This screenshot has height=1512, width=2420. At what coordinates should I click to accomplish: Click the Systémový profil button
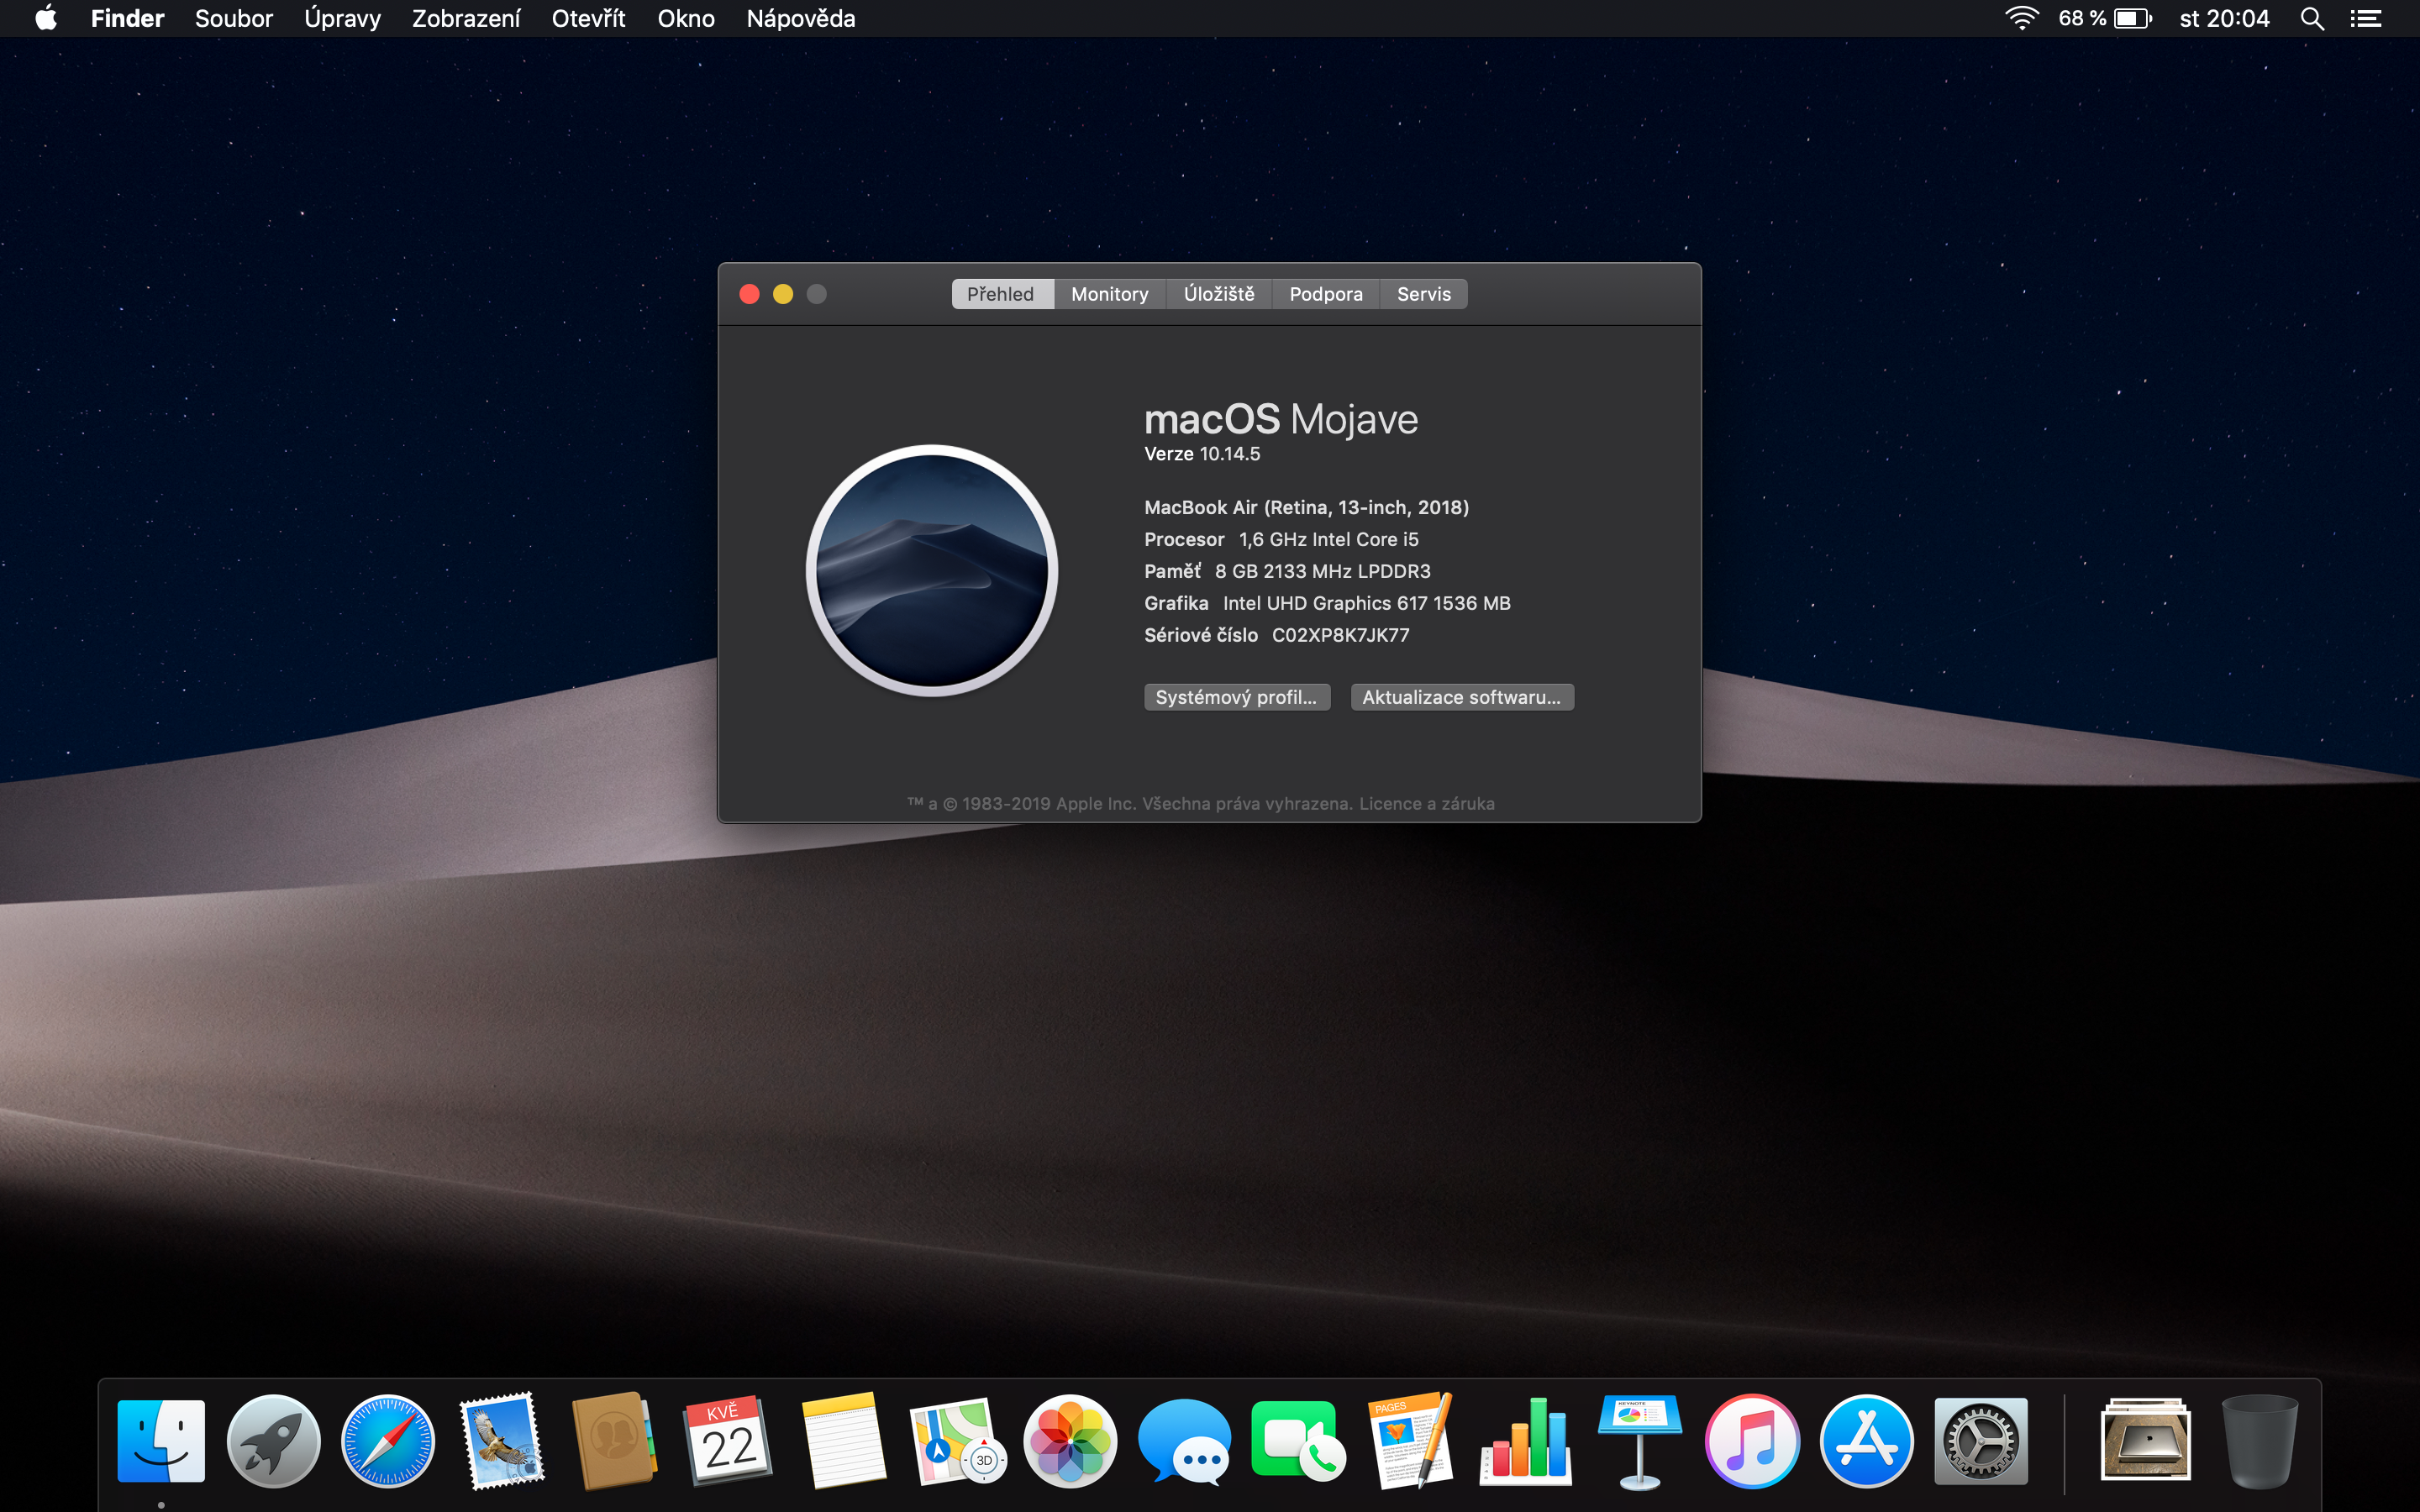1236,697
